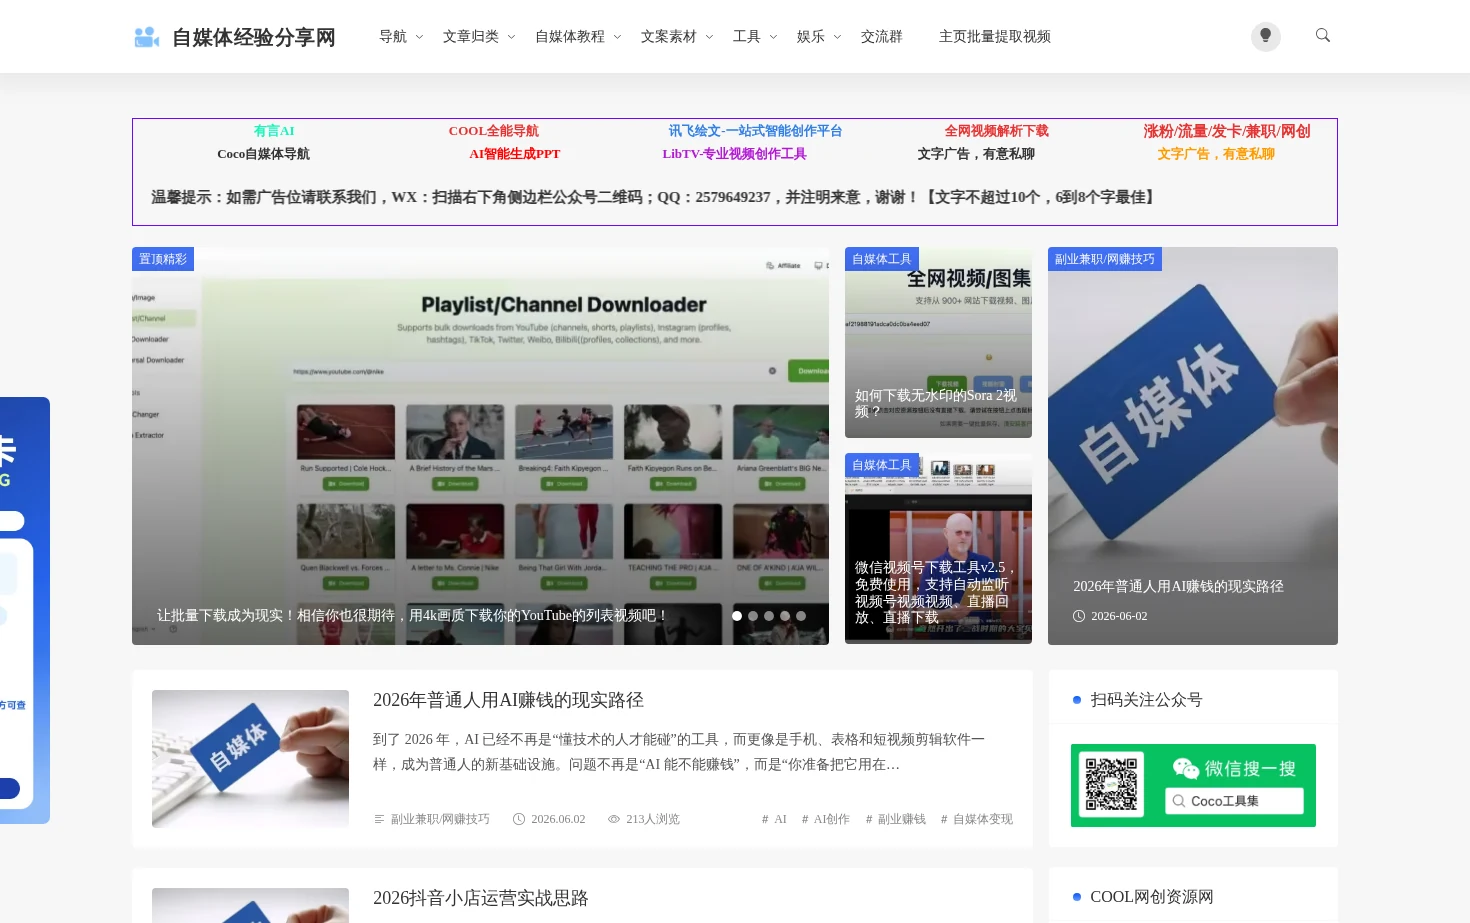Open LibTV-专业视频创作工具 link
1470x923 pixels.
pyautogui.click(x=734, y=154)
